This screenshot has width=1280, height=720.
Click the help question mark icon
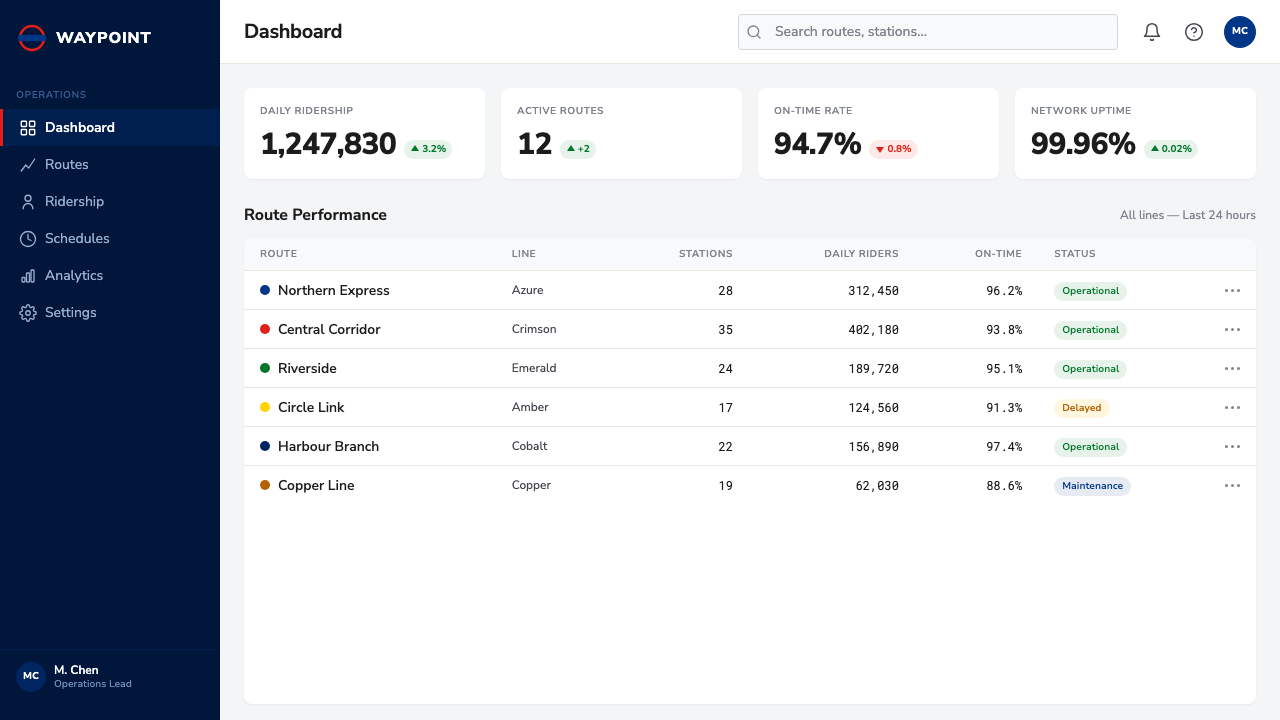(1194, 32)
